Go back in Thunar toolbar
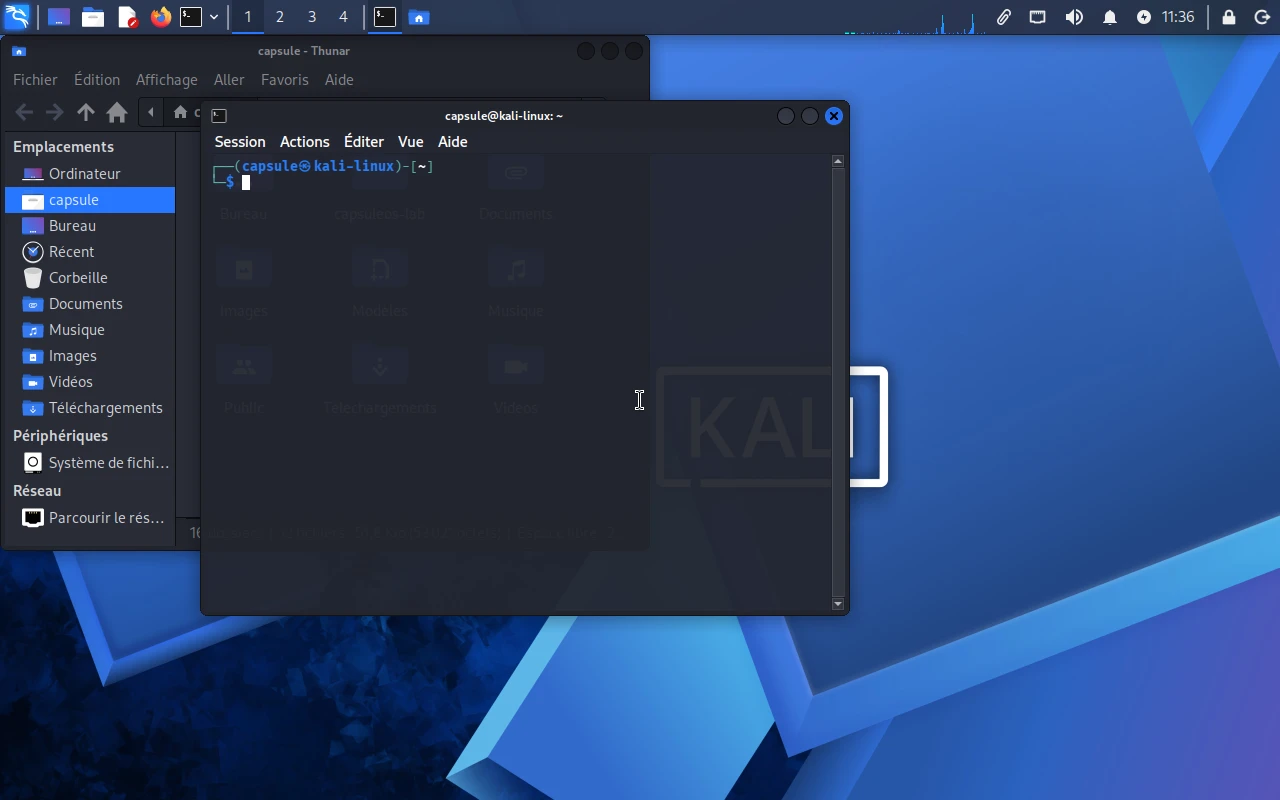The height and width of the screenshot is (800, 1280). click(24, 112)
